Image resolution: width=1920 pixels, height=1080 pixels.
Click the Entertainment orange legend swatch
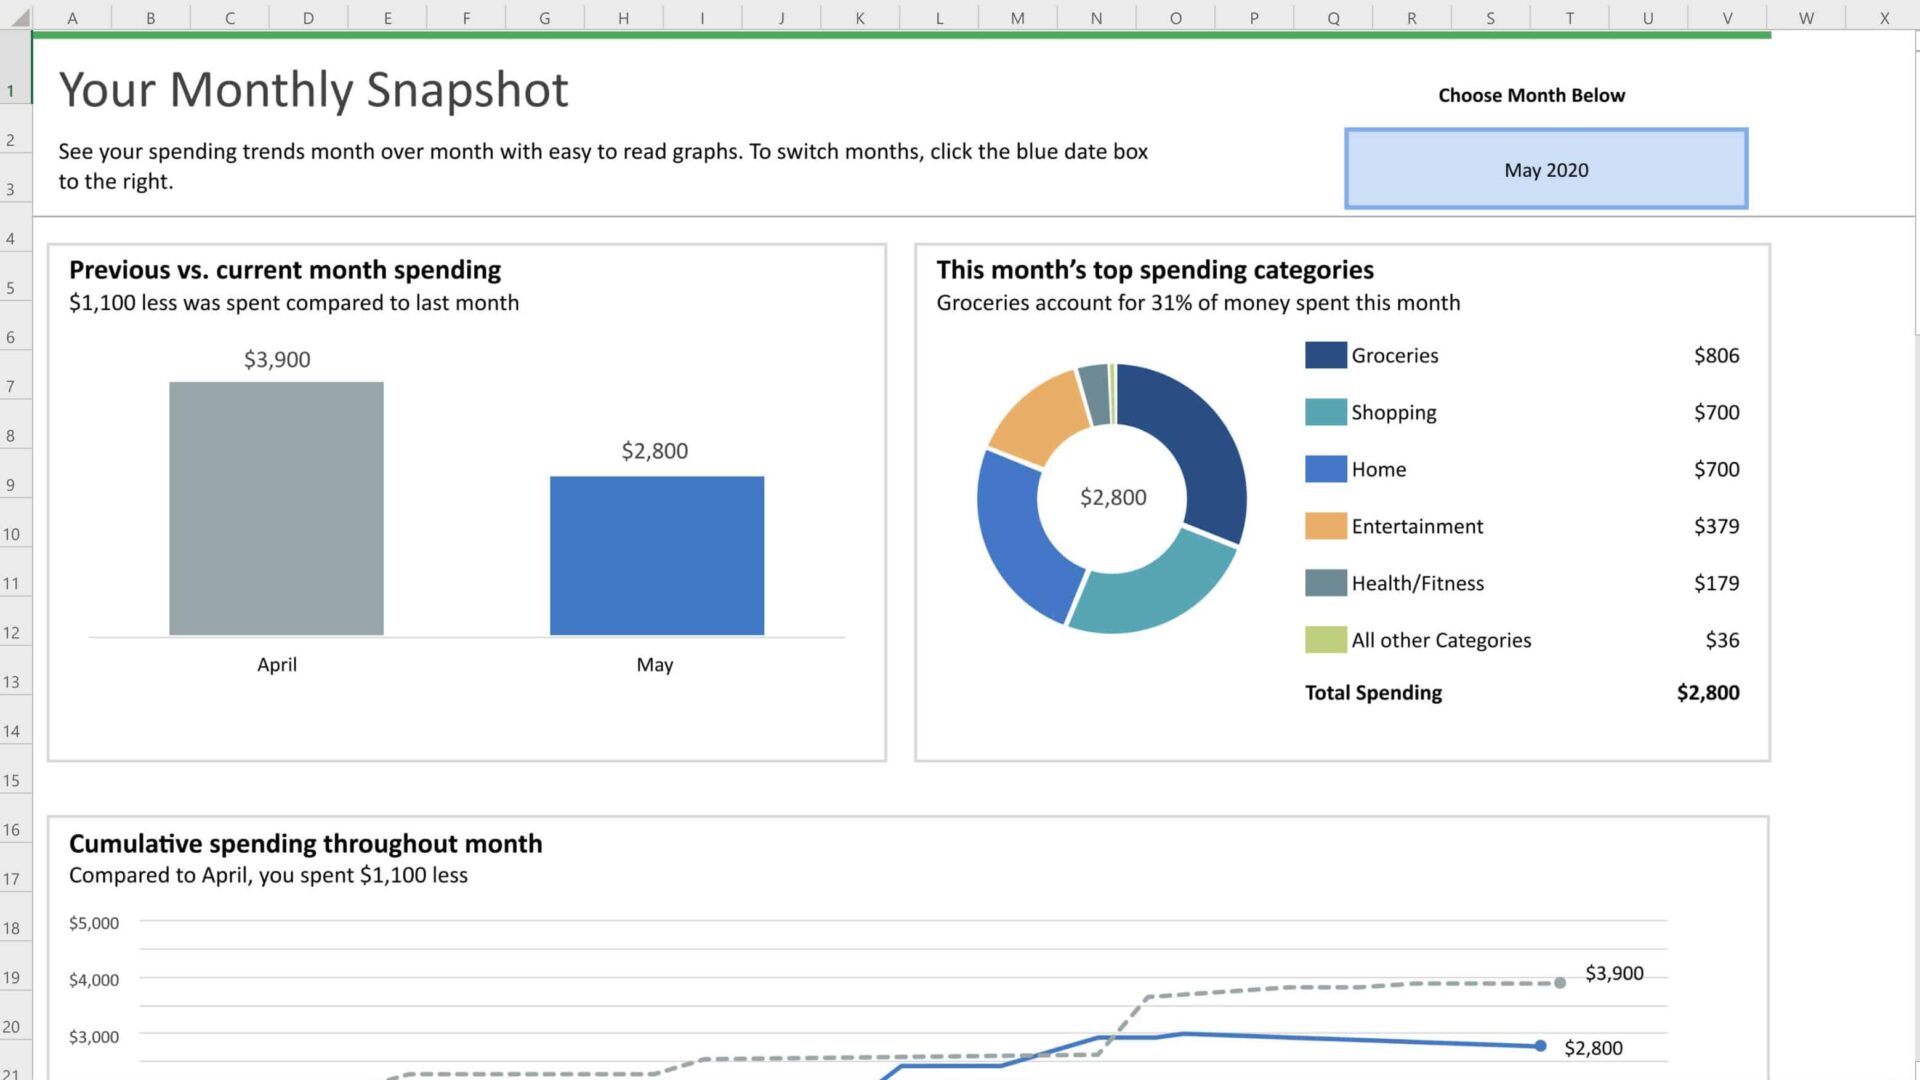1325,526
